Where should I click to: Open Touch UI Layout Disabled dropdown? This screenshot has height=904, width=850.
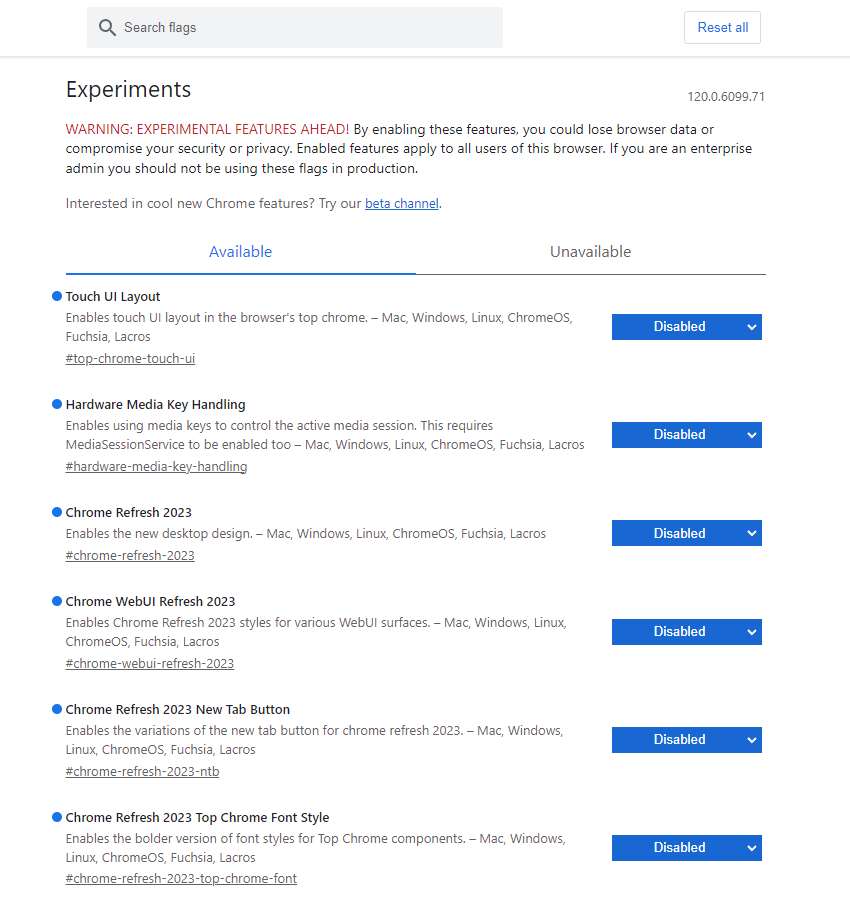686,326
